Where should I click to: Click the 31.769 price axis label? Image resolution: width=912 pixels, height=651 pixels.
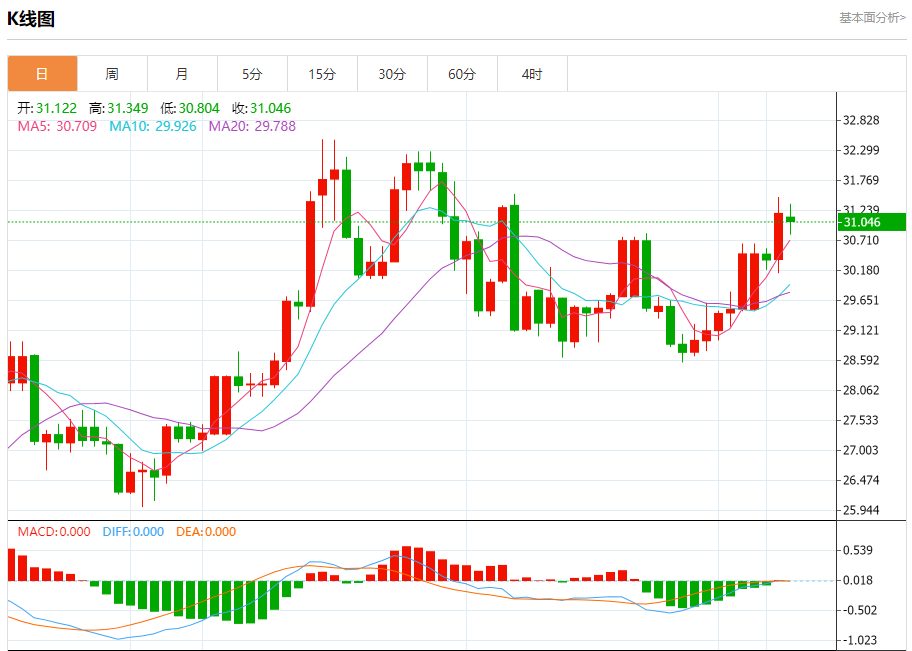click(861, 180)
